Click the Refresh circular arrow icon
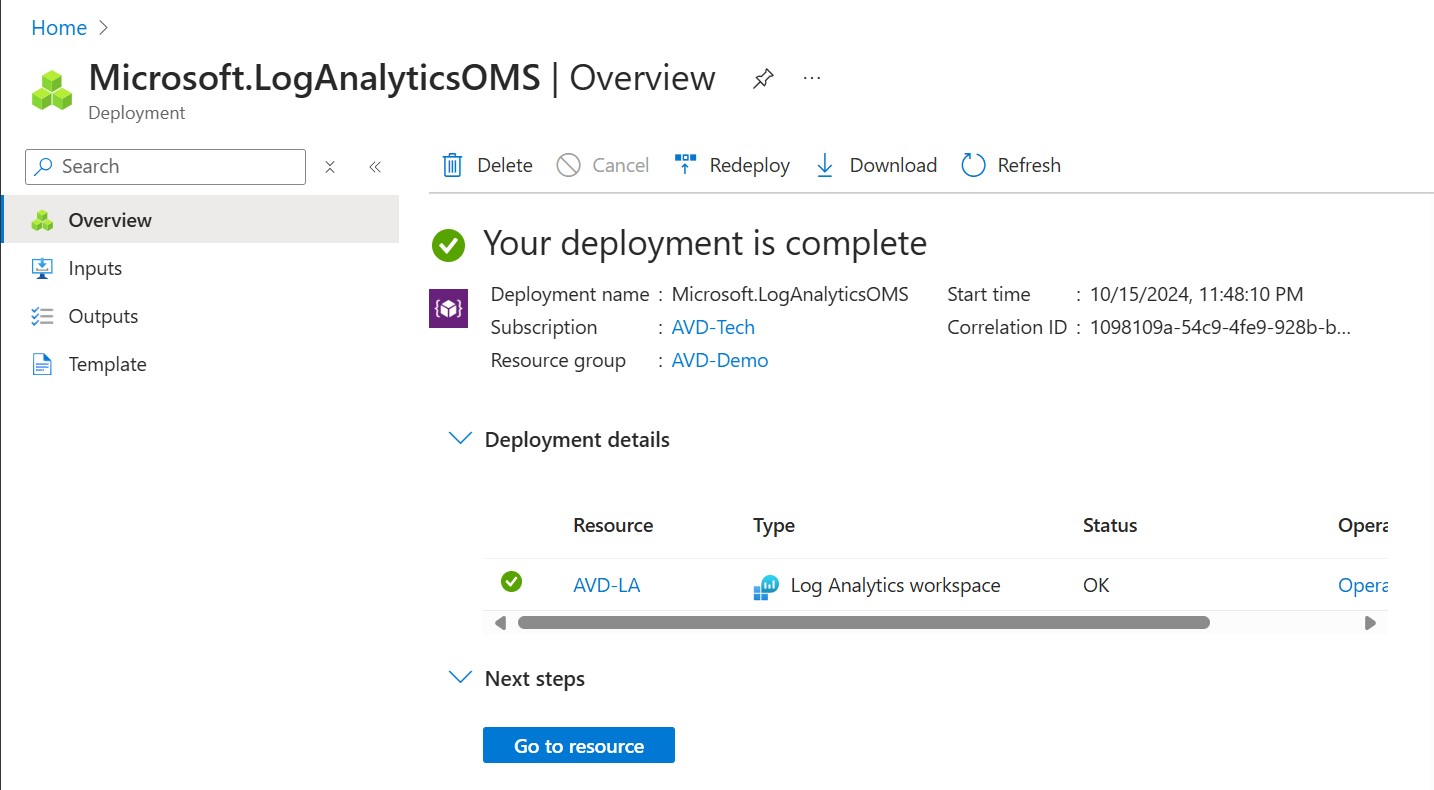 point(973,165)
